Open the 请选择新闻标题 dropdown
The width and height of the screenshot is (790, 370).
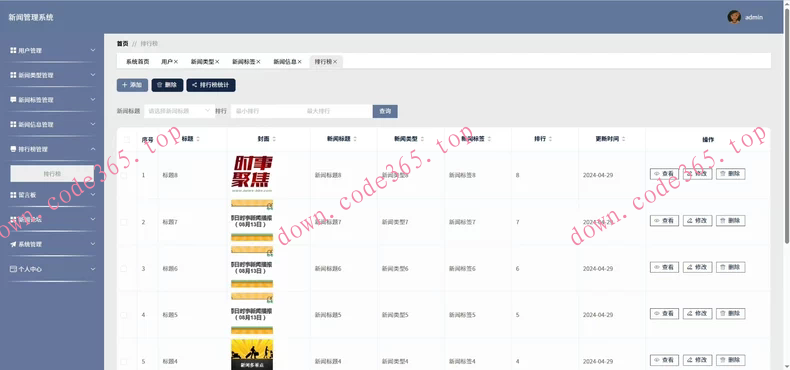click(179, 111)
